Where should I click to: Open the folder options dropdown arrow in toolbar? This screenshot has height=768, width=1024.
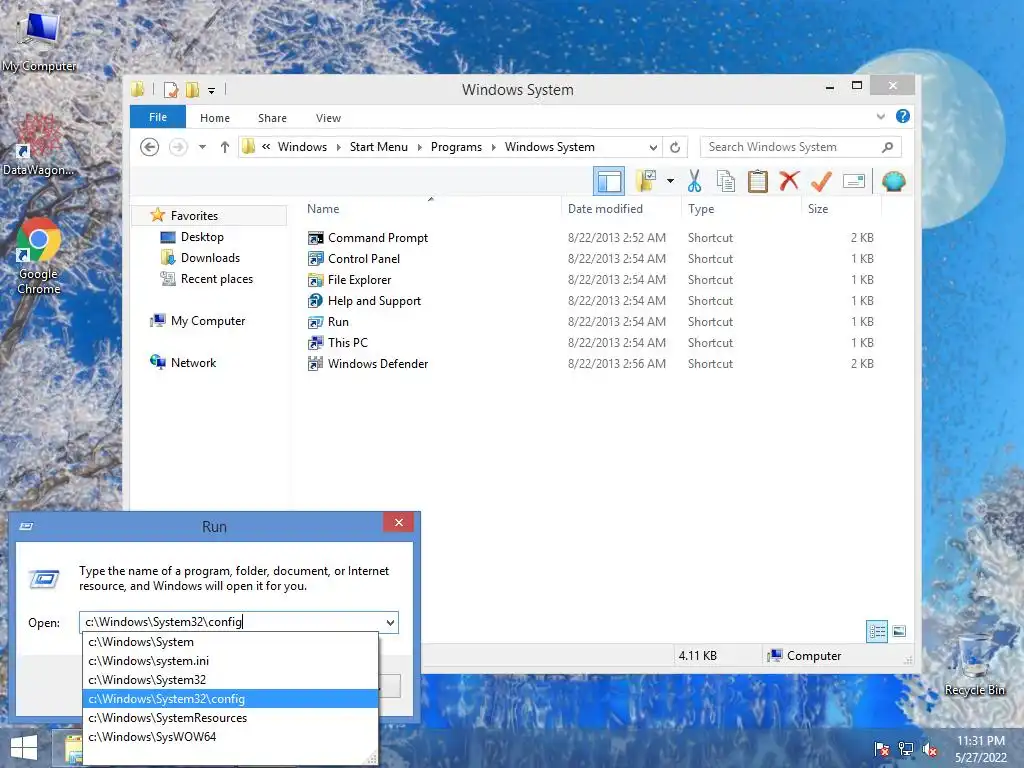point(670,181)
